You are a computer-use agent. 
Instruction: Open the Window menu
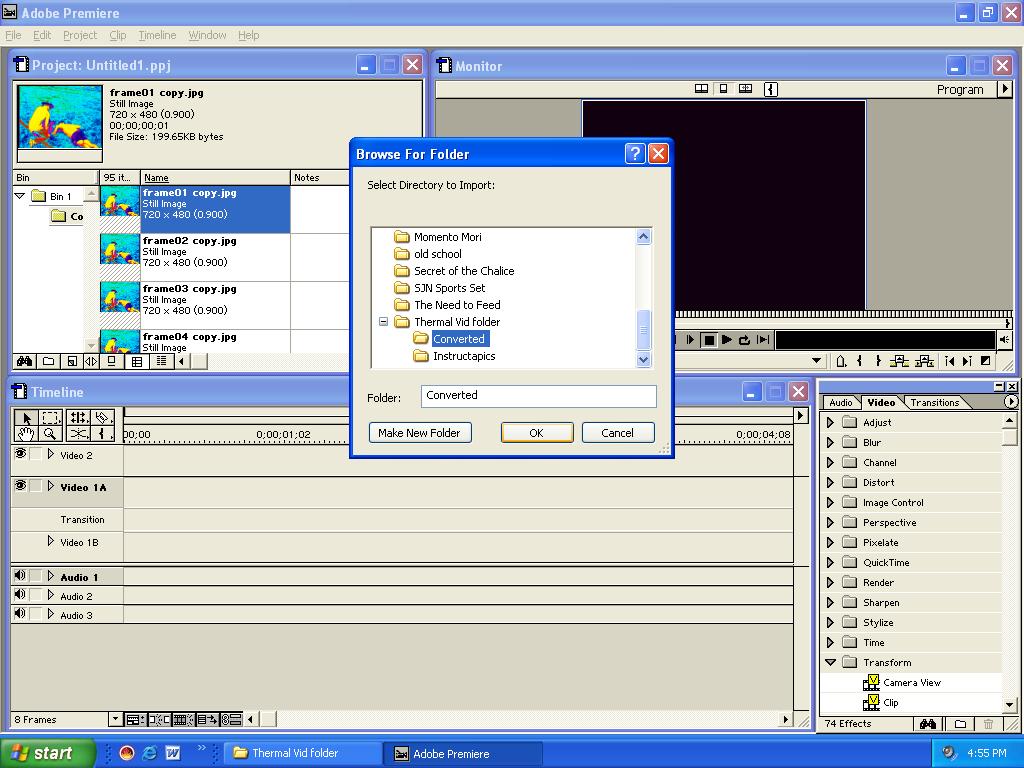[x=207, y=35]
